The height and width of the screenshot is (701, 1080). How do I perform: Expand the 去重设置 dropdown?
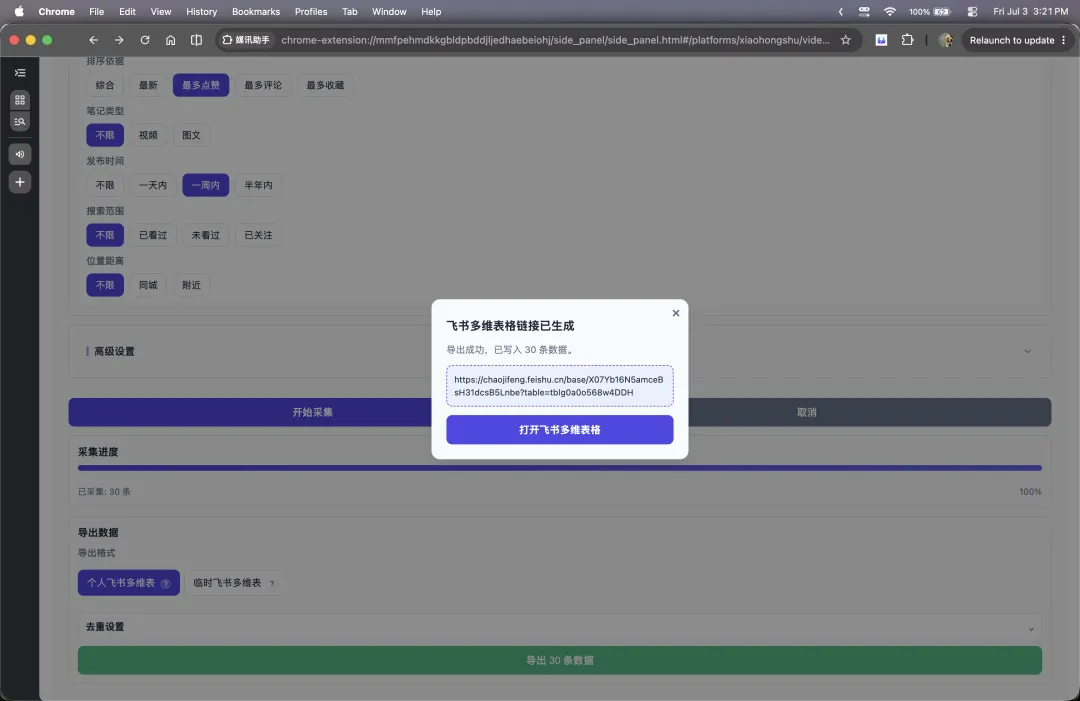pyautogui.click(x=559, y=627)
